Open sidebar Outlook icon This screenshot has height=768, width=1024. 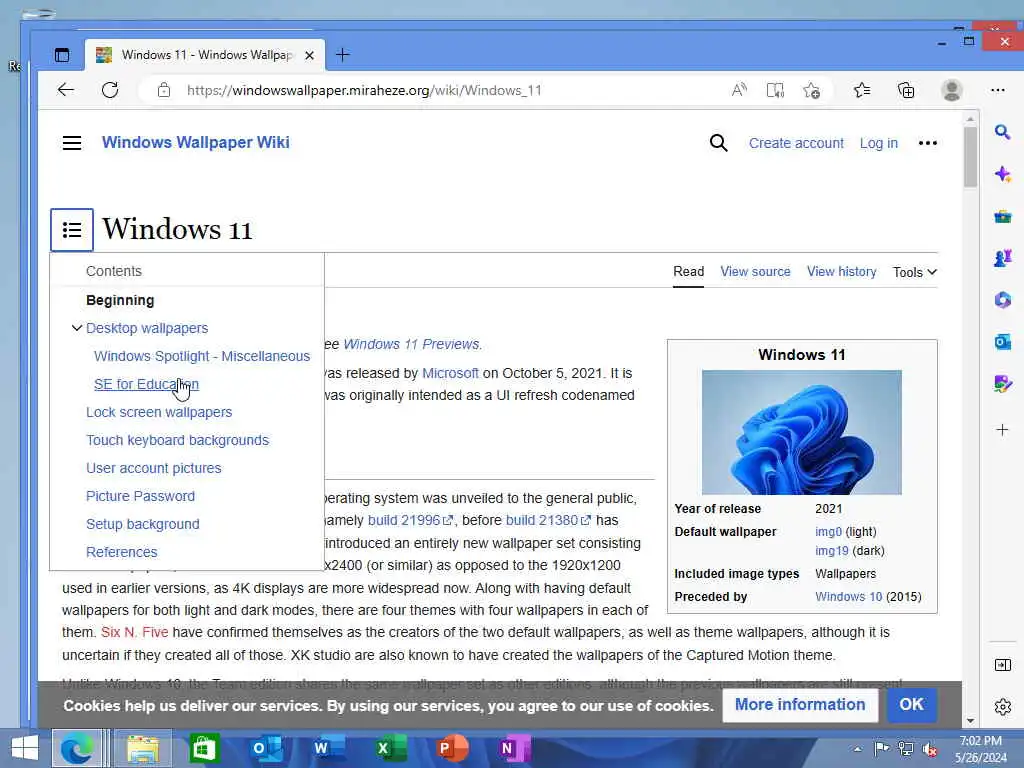[x=1002, y=342]
